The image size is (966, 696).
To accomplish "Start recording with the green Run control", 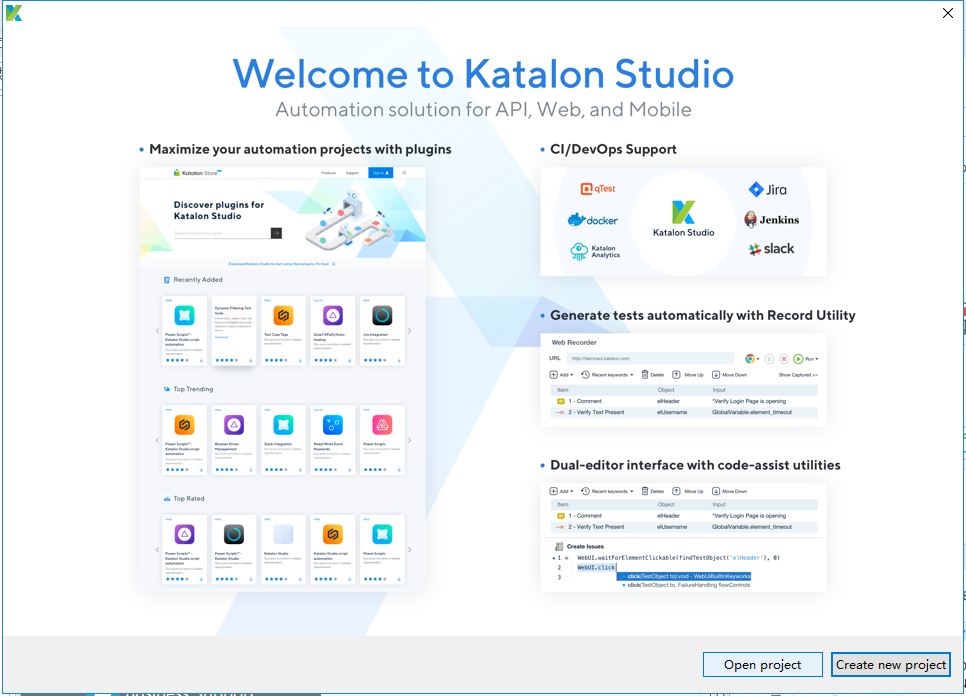I will 799,359.
